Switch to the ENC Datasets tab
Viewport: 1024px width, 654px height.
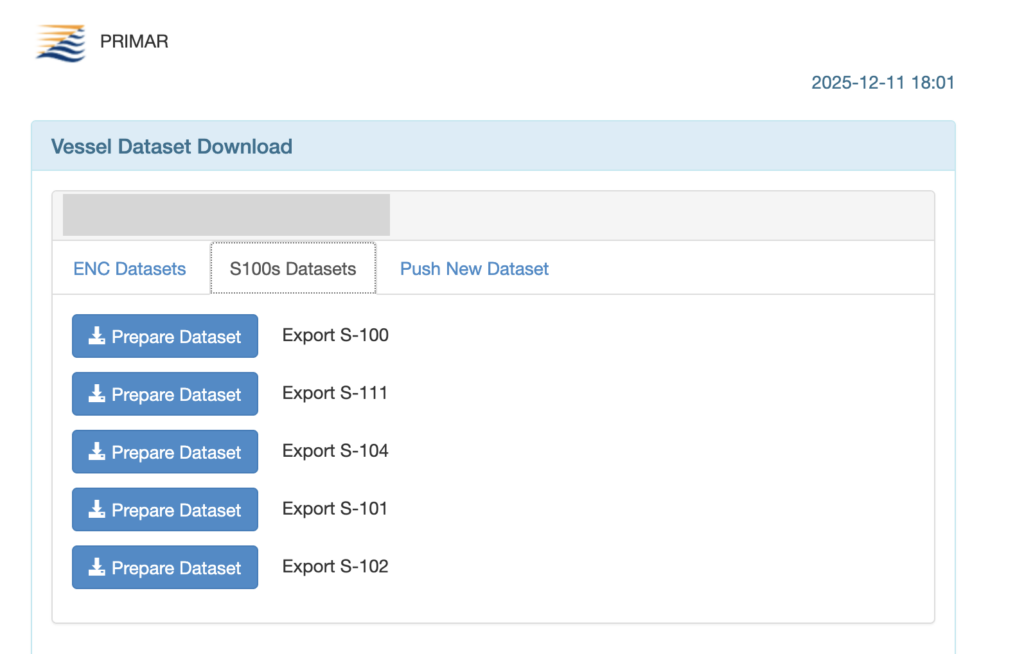tap(130, 269)
